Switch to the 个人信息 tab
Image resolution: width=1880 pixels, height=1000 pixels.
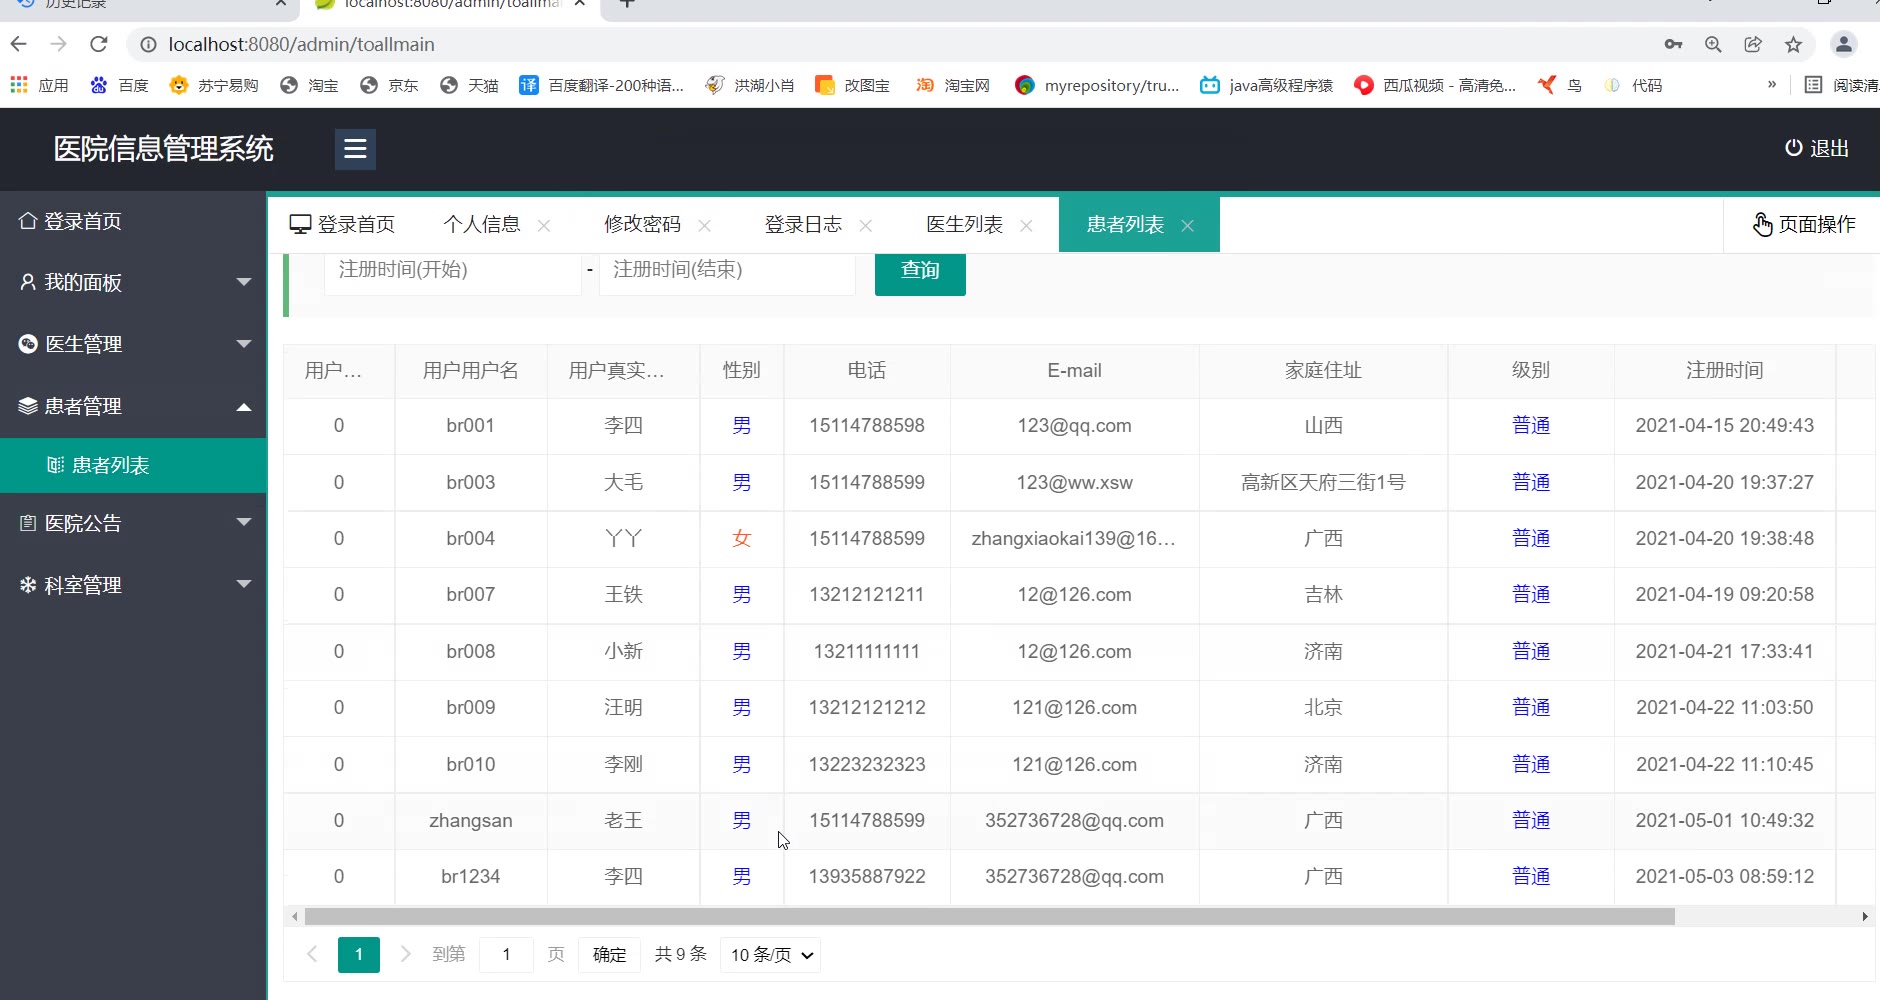(x=482, y=224)
